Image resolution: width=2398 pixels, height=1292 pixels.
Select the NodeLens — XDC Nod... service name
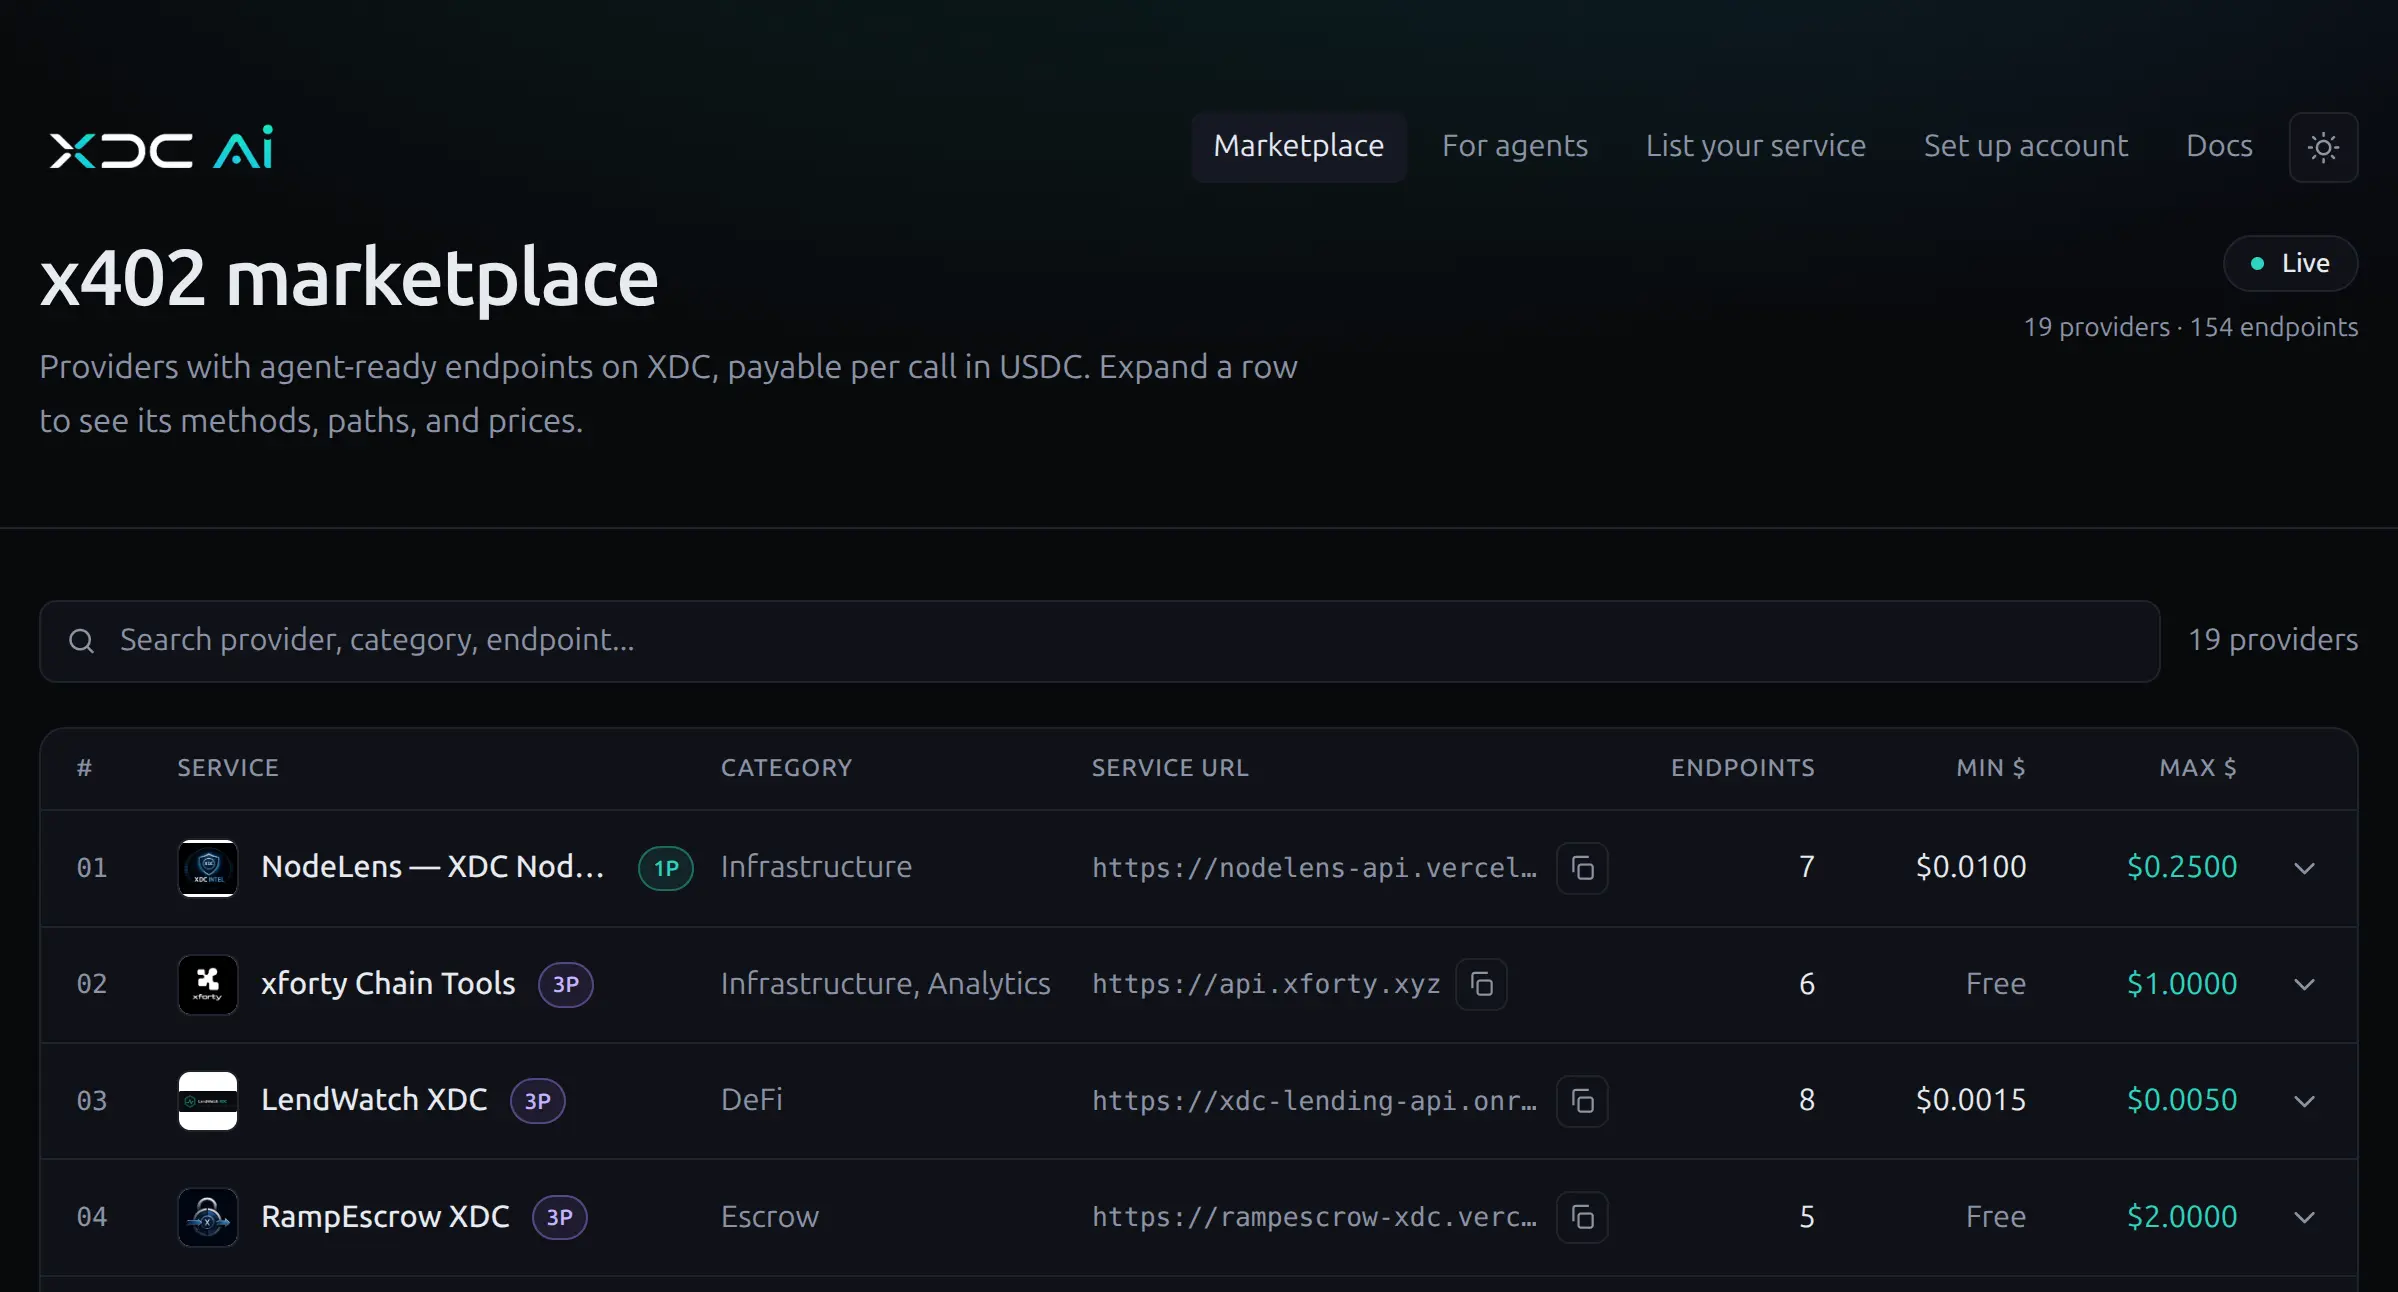click(x=432, y=867)
